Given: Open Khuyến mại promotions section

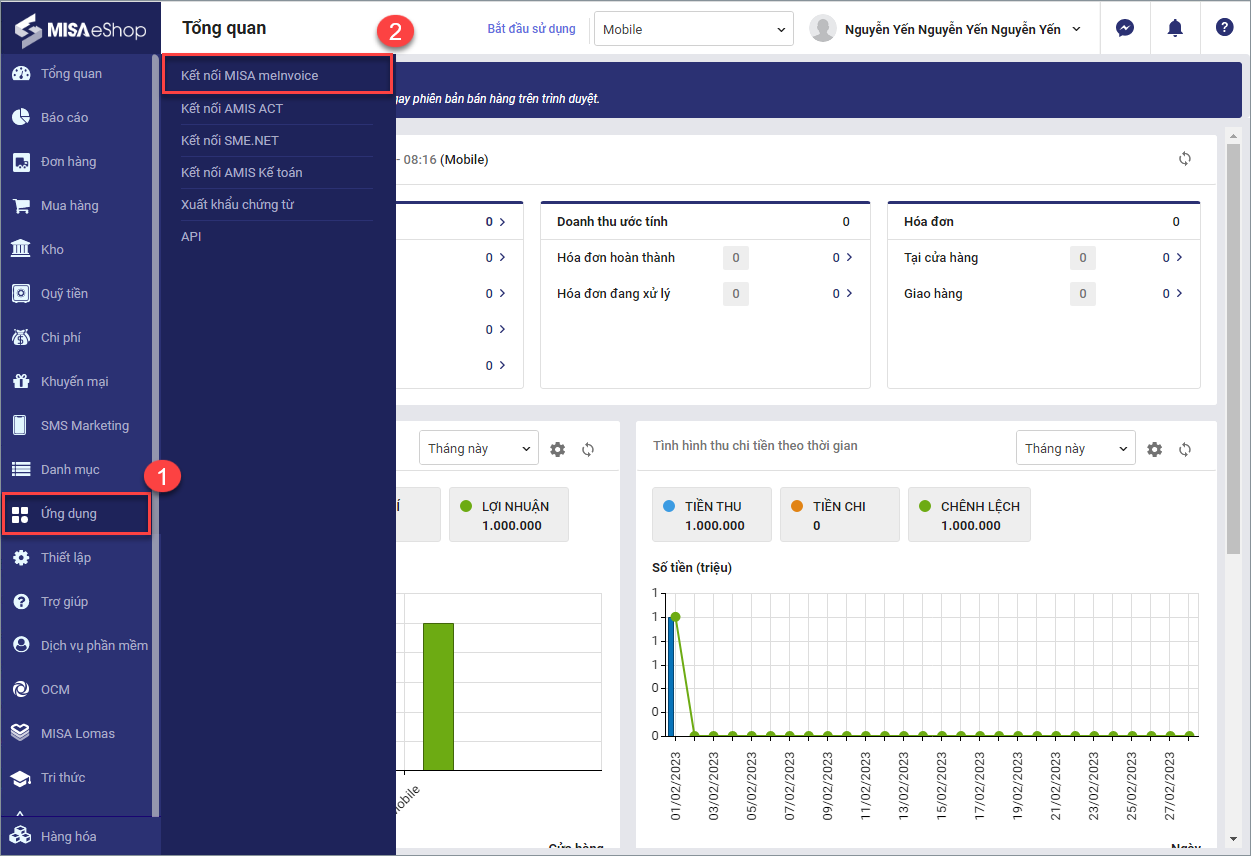Looking at the screenshot, I should (74, 382).
